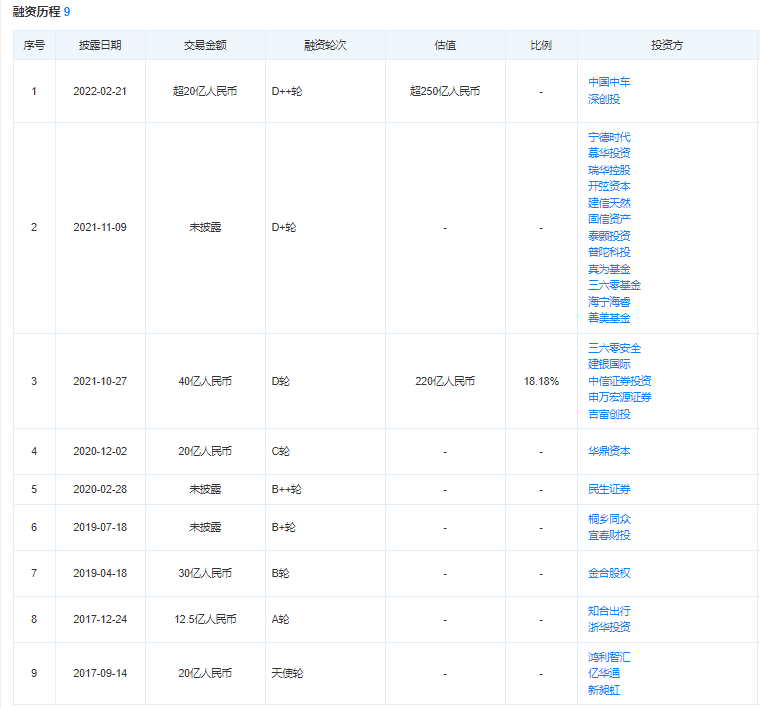Open the 真为基金 investor link
The image size is (760, 708).
(609, 269)
